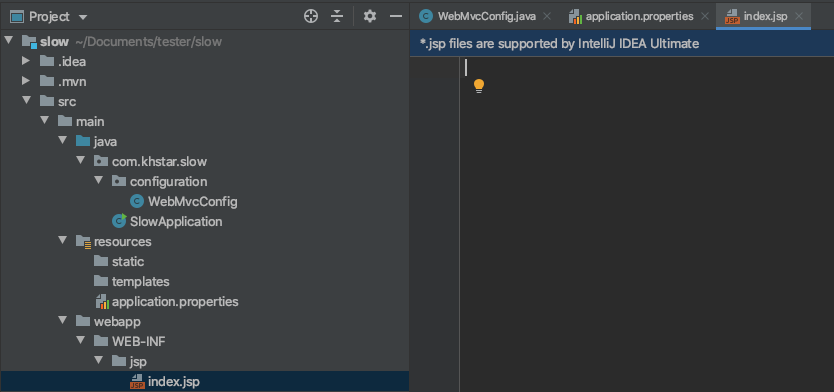Screen dimensions: 834x392
Task: Collapse the configuration package
Action: 98,181
